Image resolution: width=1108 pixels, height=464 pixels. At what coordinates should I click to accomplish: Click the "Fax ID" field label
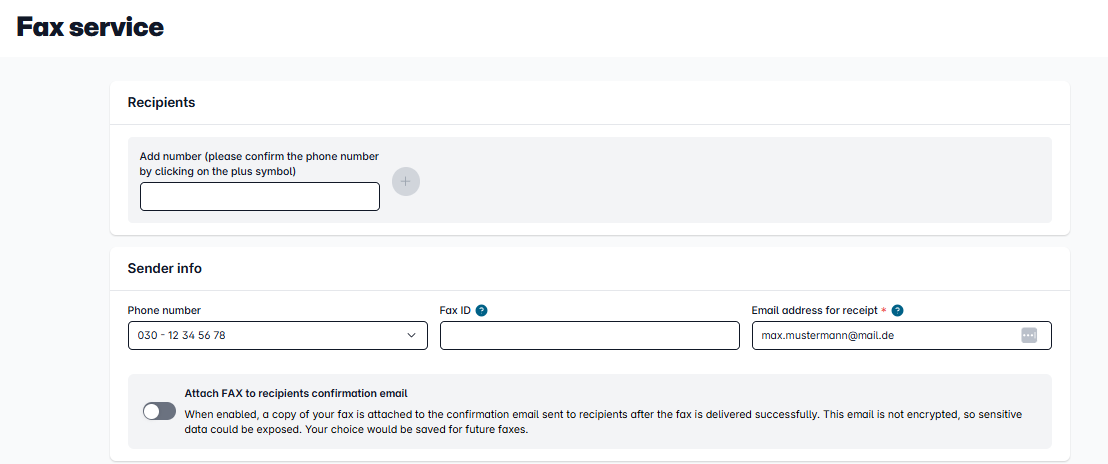pos(455,310)
